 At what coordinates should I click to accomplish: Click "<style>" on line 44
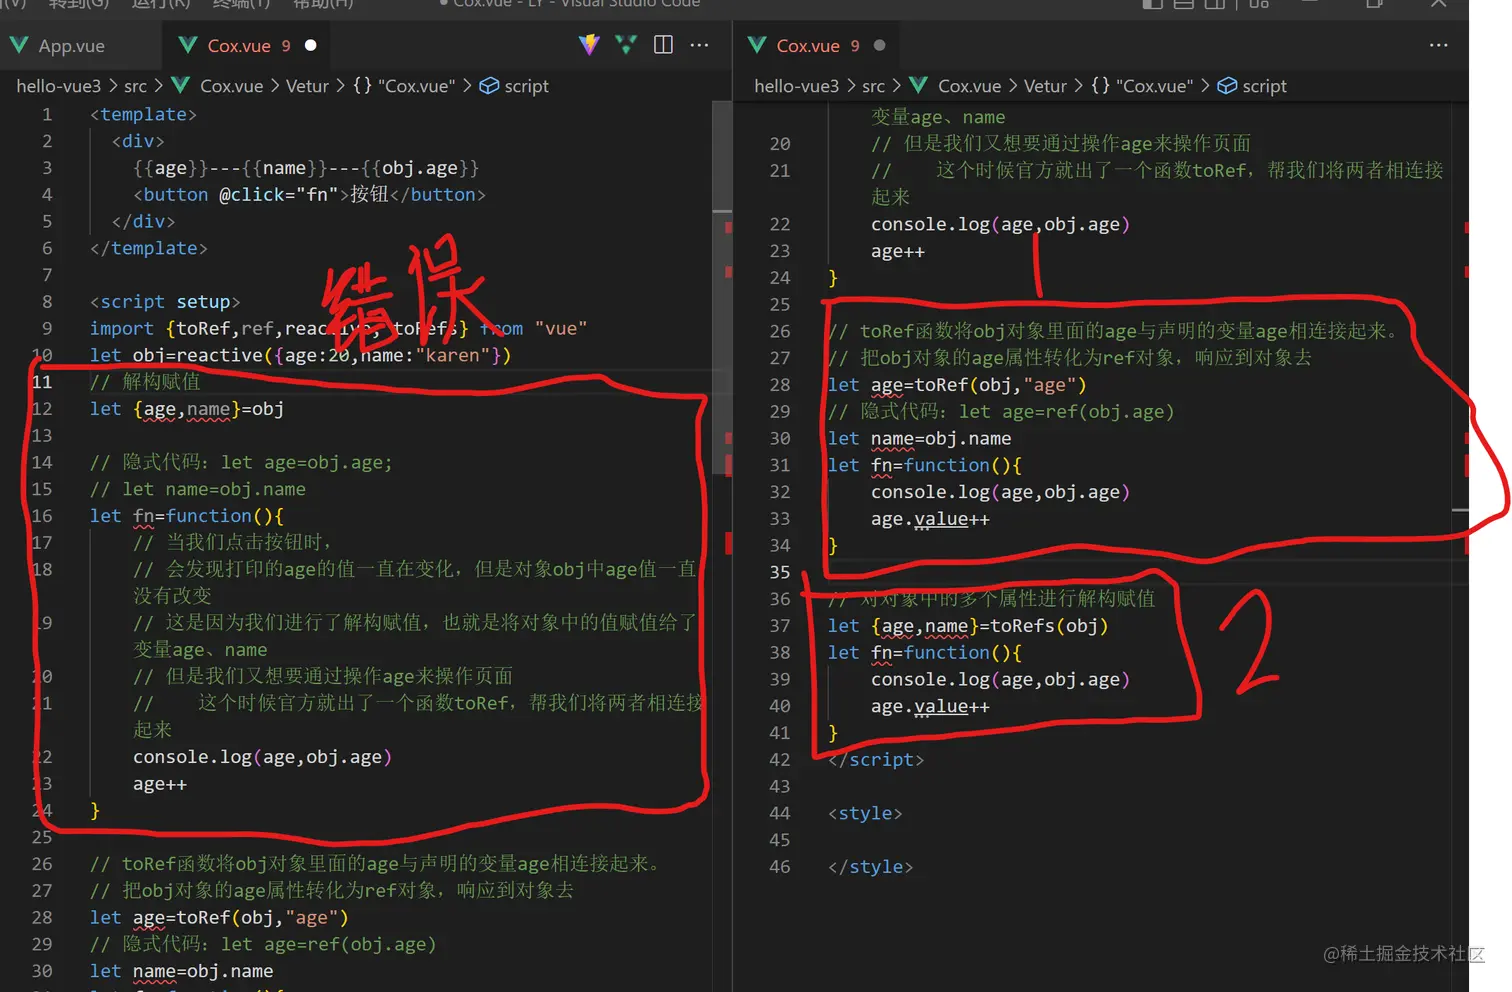coord(865,813)
